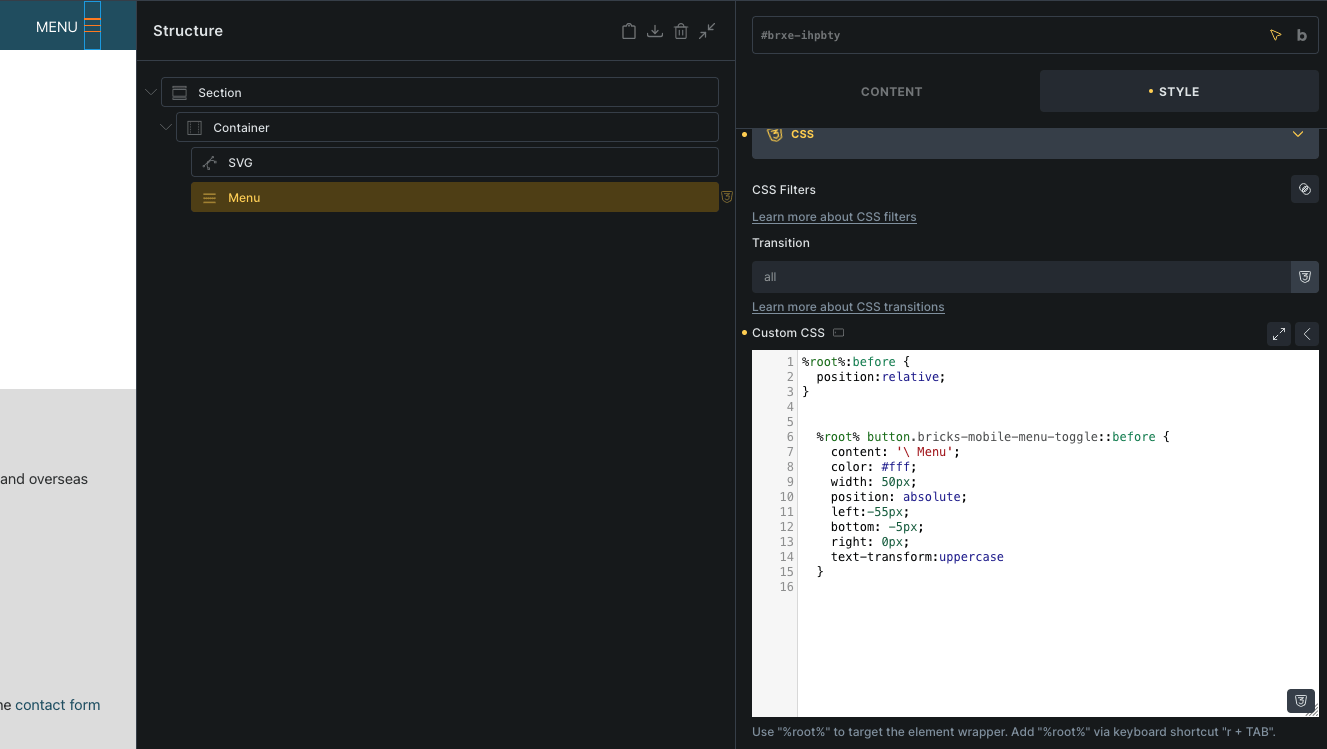Click the Bricks "b" icon in ID field
The width and height of the screenshot is (1327, 749).
pyautogui.click(x=1302, y=35)
